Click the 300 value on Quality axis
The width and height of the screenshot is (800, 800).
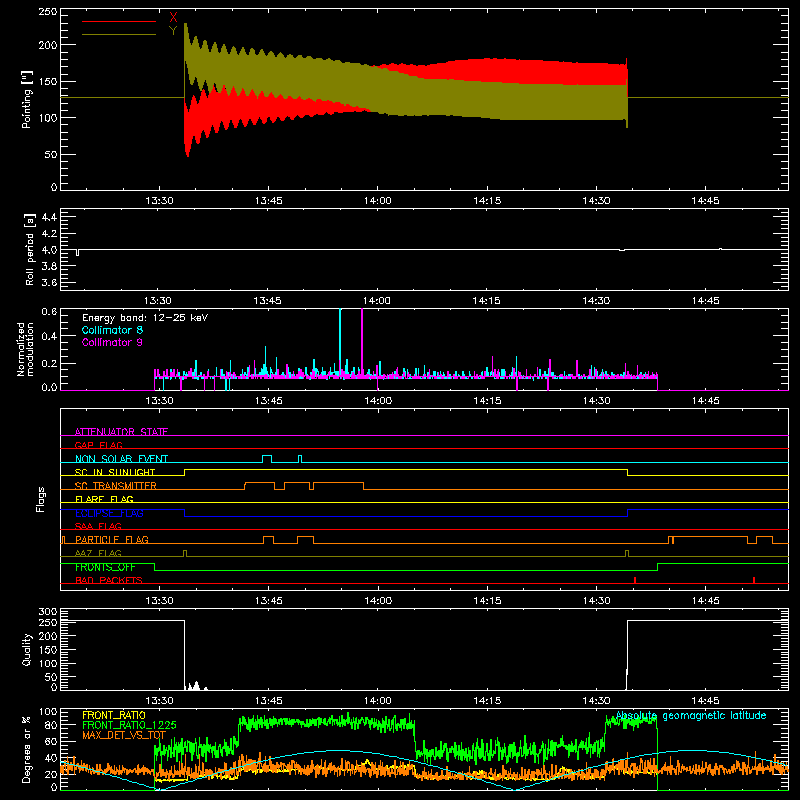(48, 612)
